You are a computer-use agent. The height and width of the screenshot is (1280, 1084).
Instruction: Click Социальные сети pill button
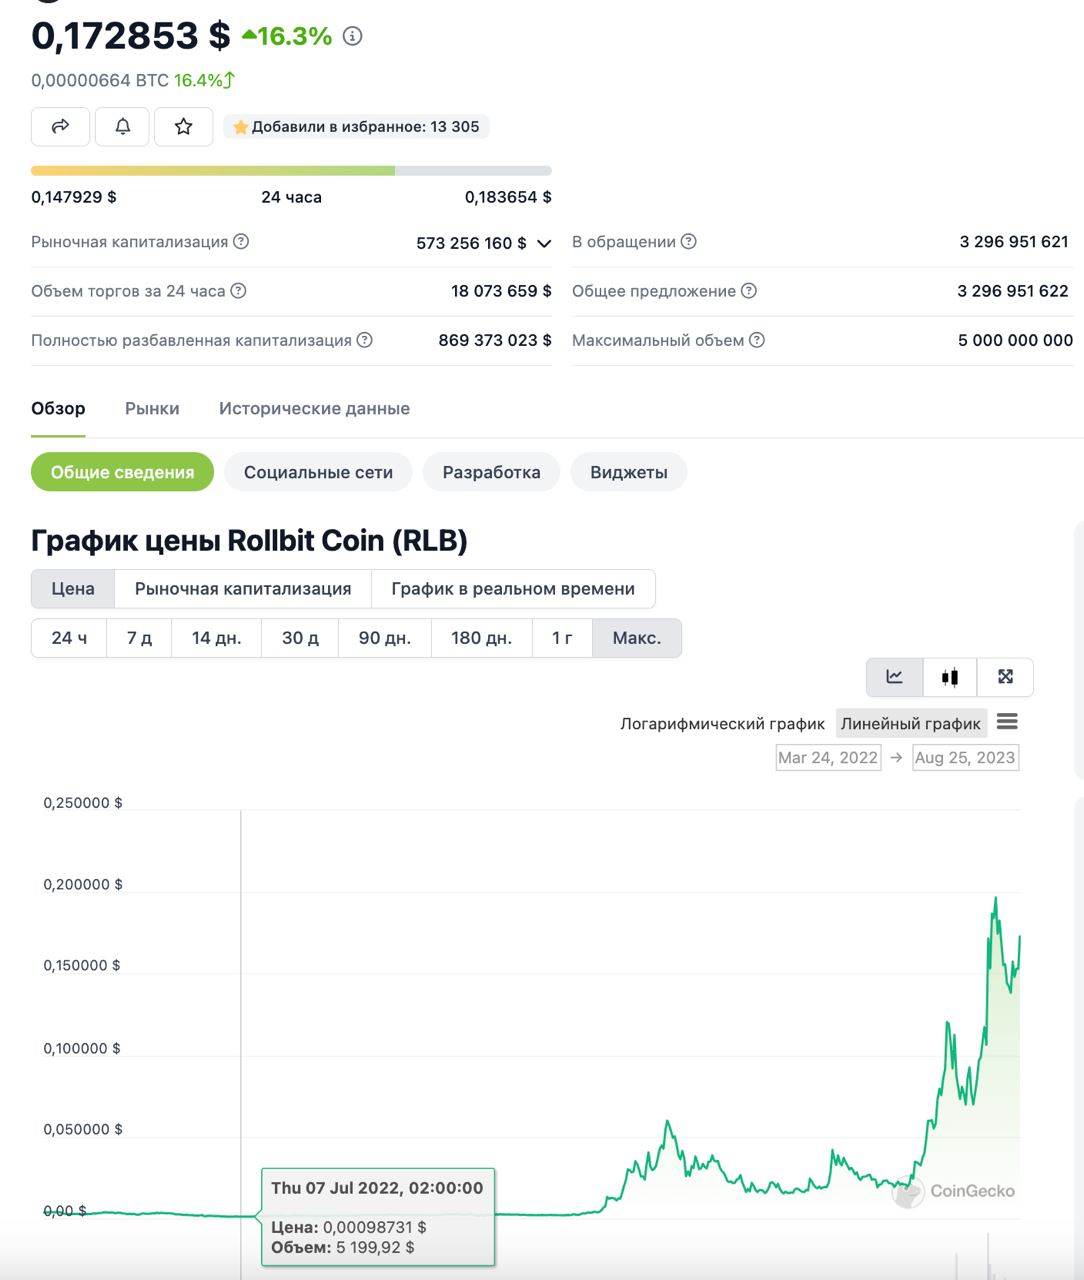318,472
